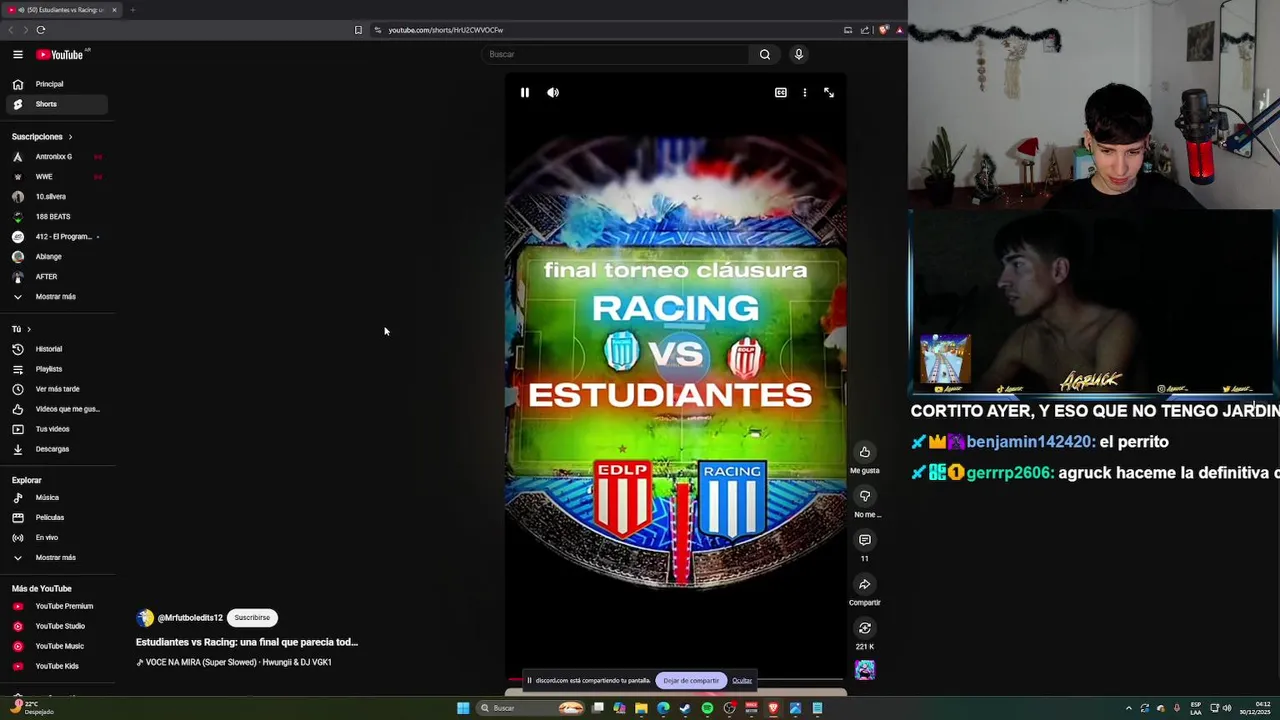This screenshot has height=720, width=1280.
Task: Open Ver más tarde list
Action: click(x=56, y=389)
